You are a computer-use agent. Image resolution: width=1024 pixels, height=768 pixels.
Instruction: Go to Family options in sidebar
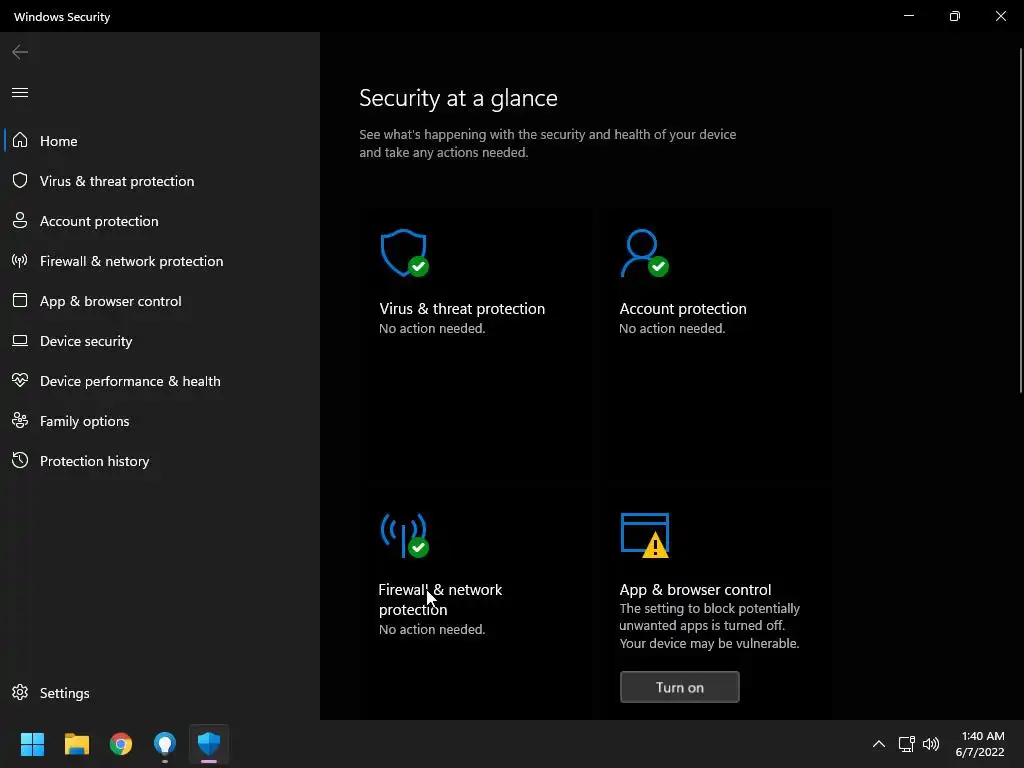click(x=160, y=421)
